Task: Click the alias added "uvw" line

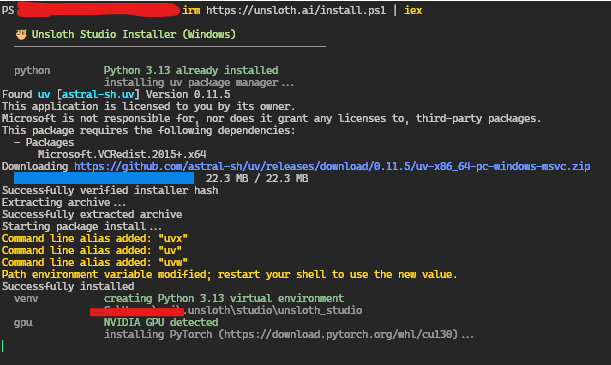Action: click(x=95, y=263)
